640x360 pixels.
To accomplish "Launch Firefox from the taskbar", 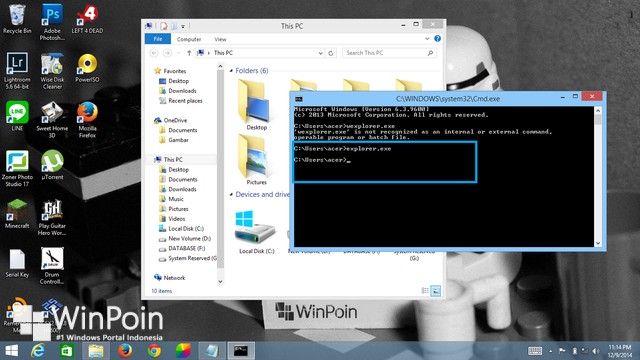I will (125, 351).
